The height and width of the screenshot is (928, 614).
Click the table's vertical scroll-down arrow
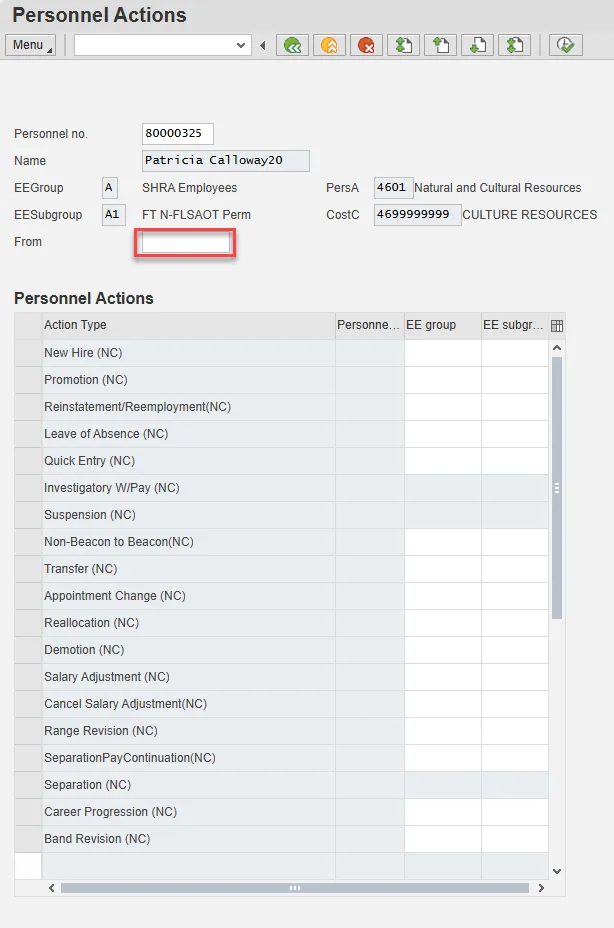[x=557, y=871]
